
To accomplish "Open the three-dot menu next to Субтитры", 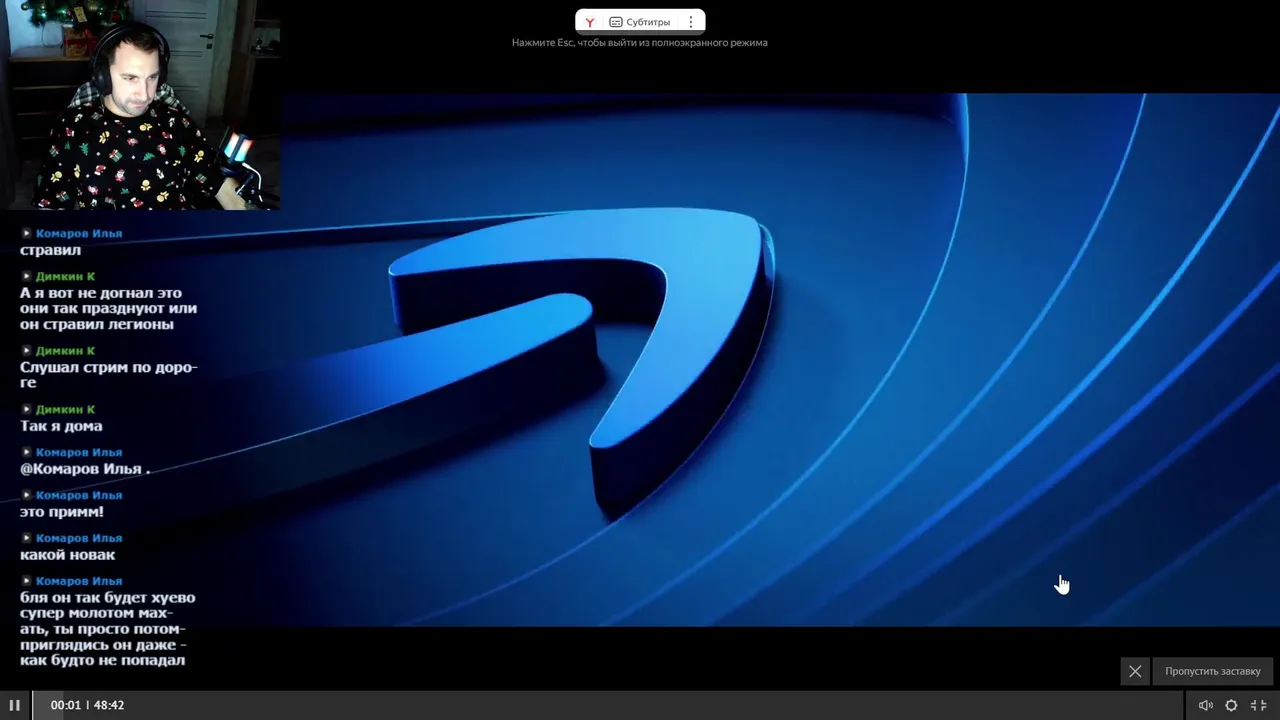I will [690, 22].
